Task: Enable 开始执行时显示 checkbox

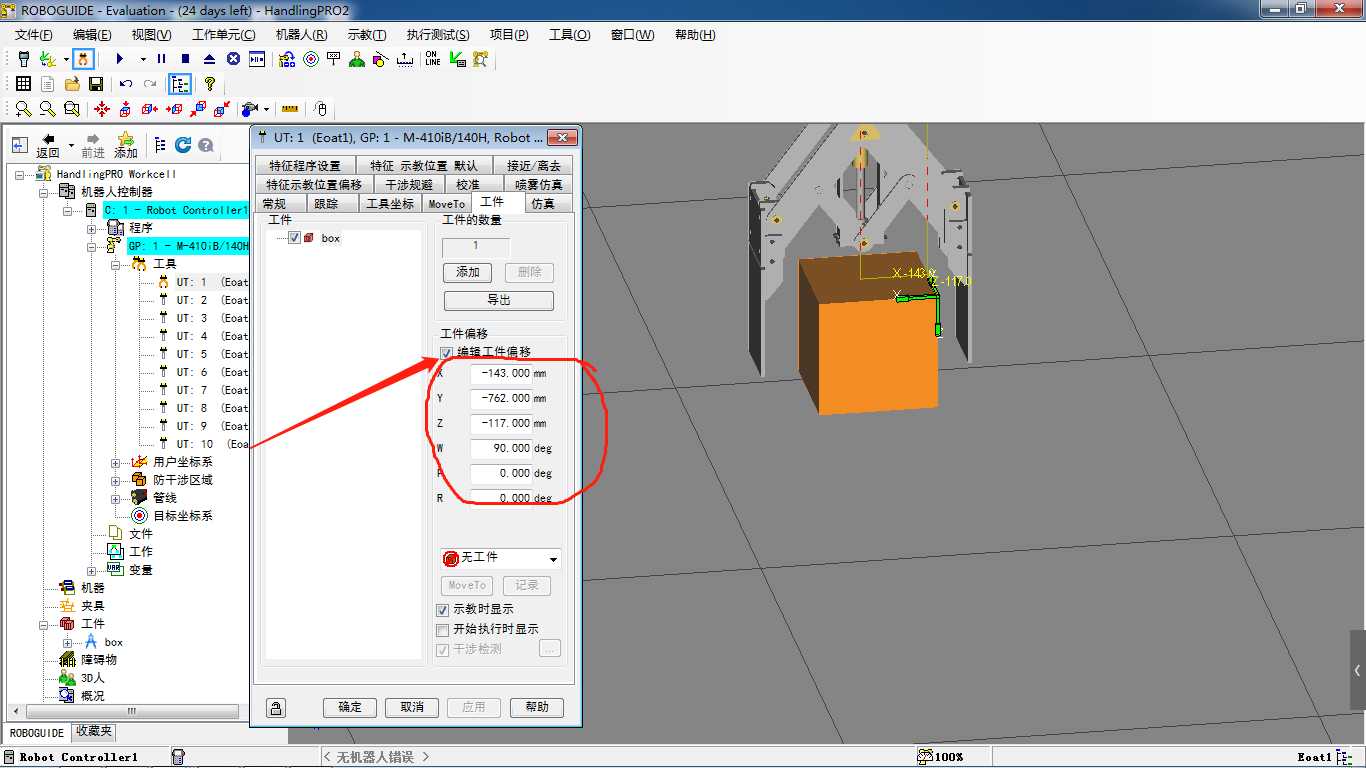Action: (x=443, y=630)
